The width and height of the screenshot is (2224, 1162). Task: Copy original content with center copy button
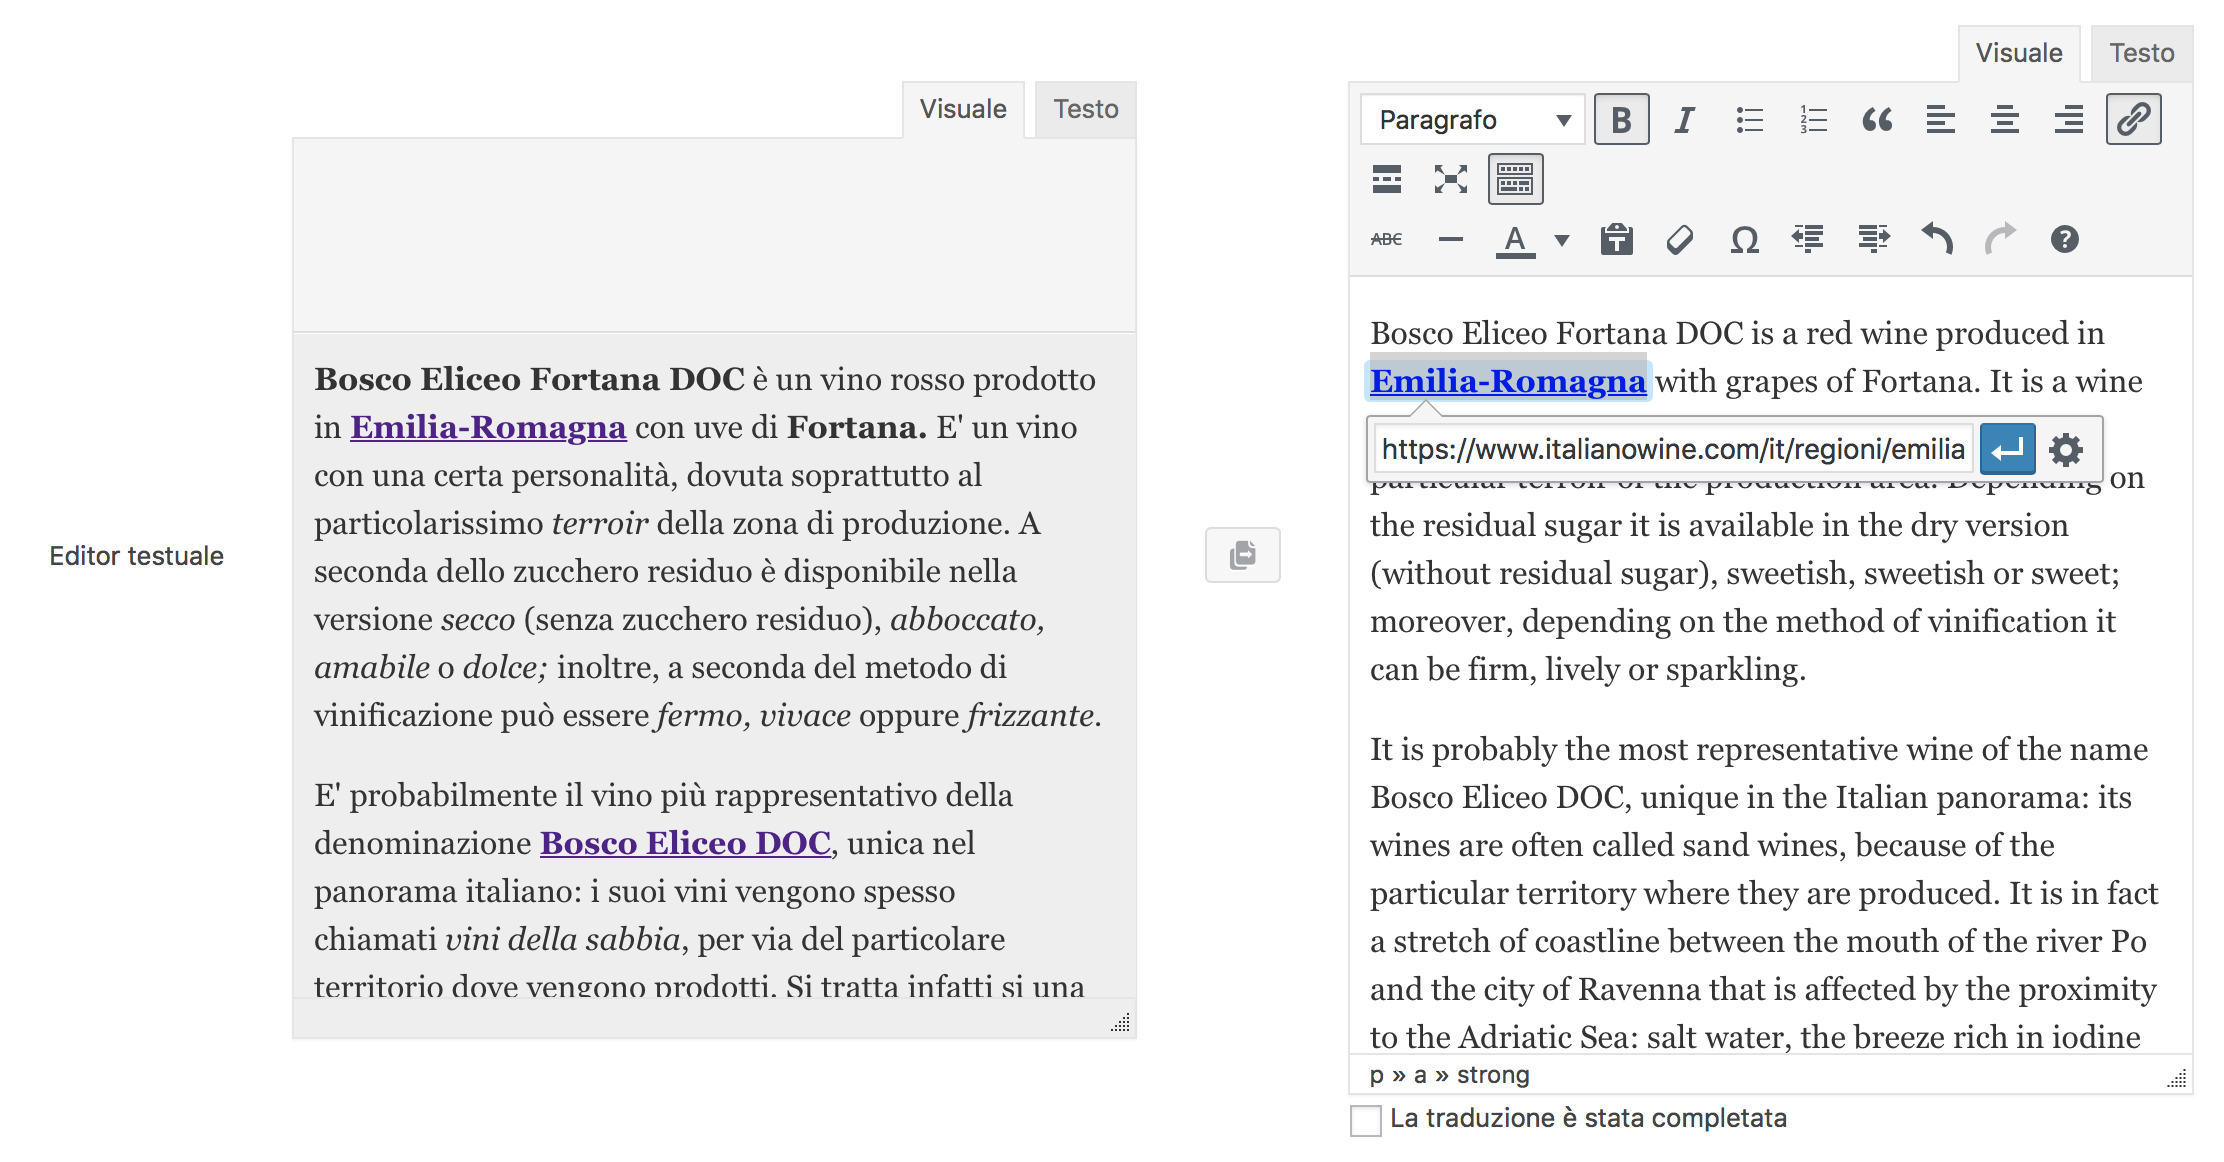pyautogui.click(x=1242, y=555)
